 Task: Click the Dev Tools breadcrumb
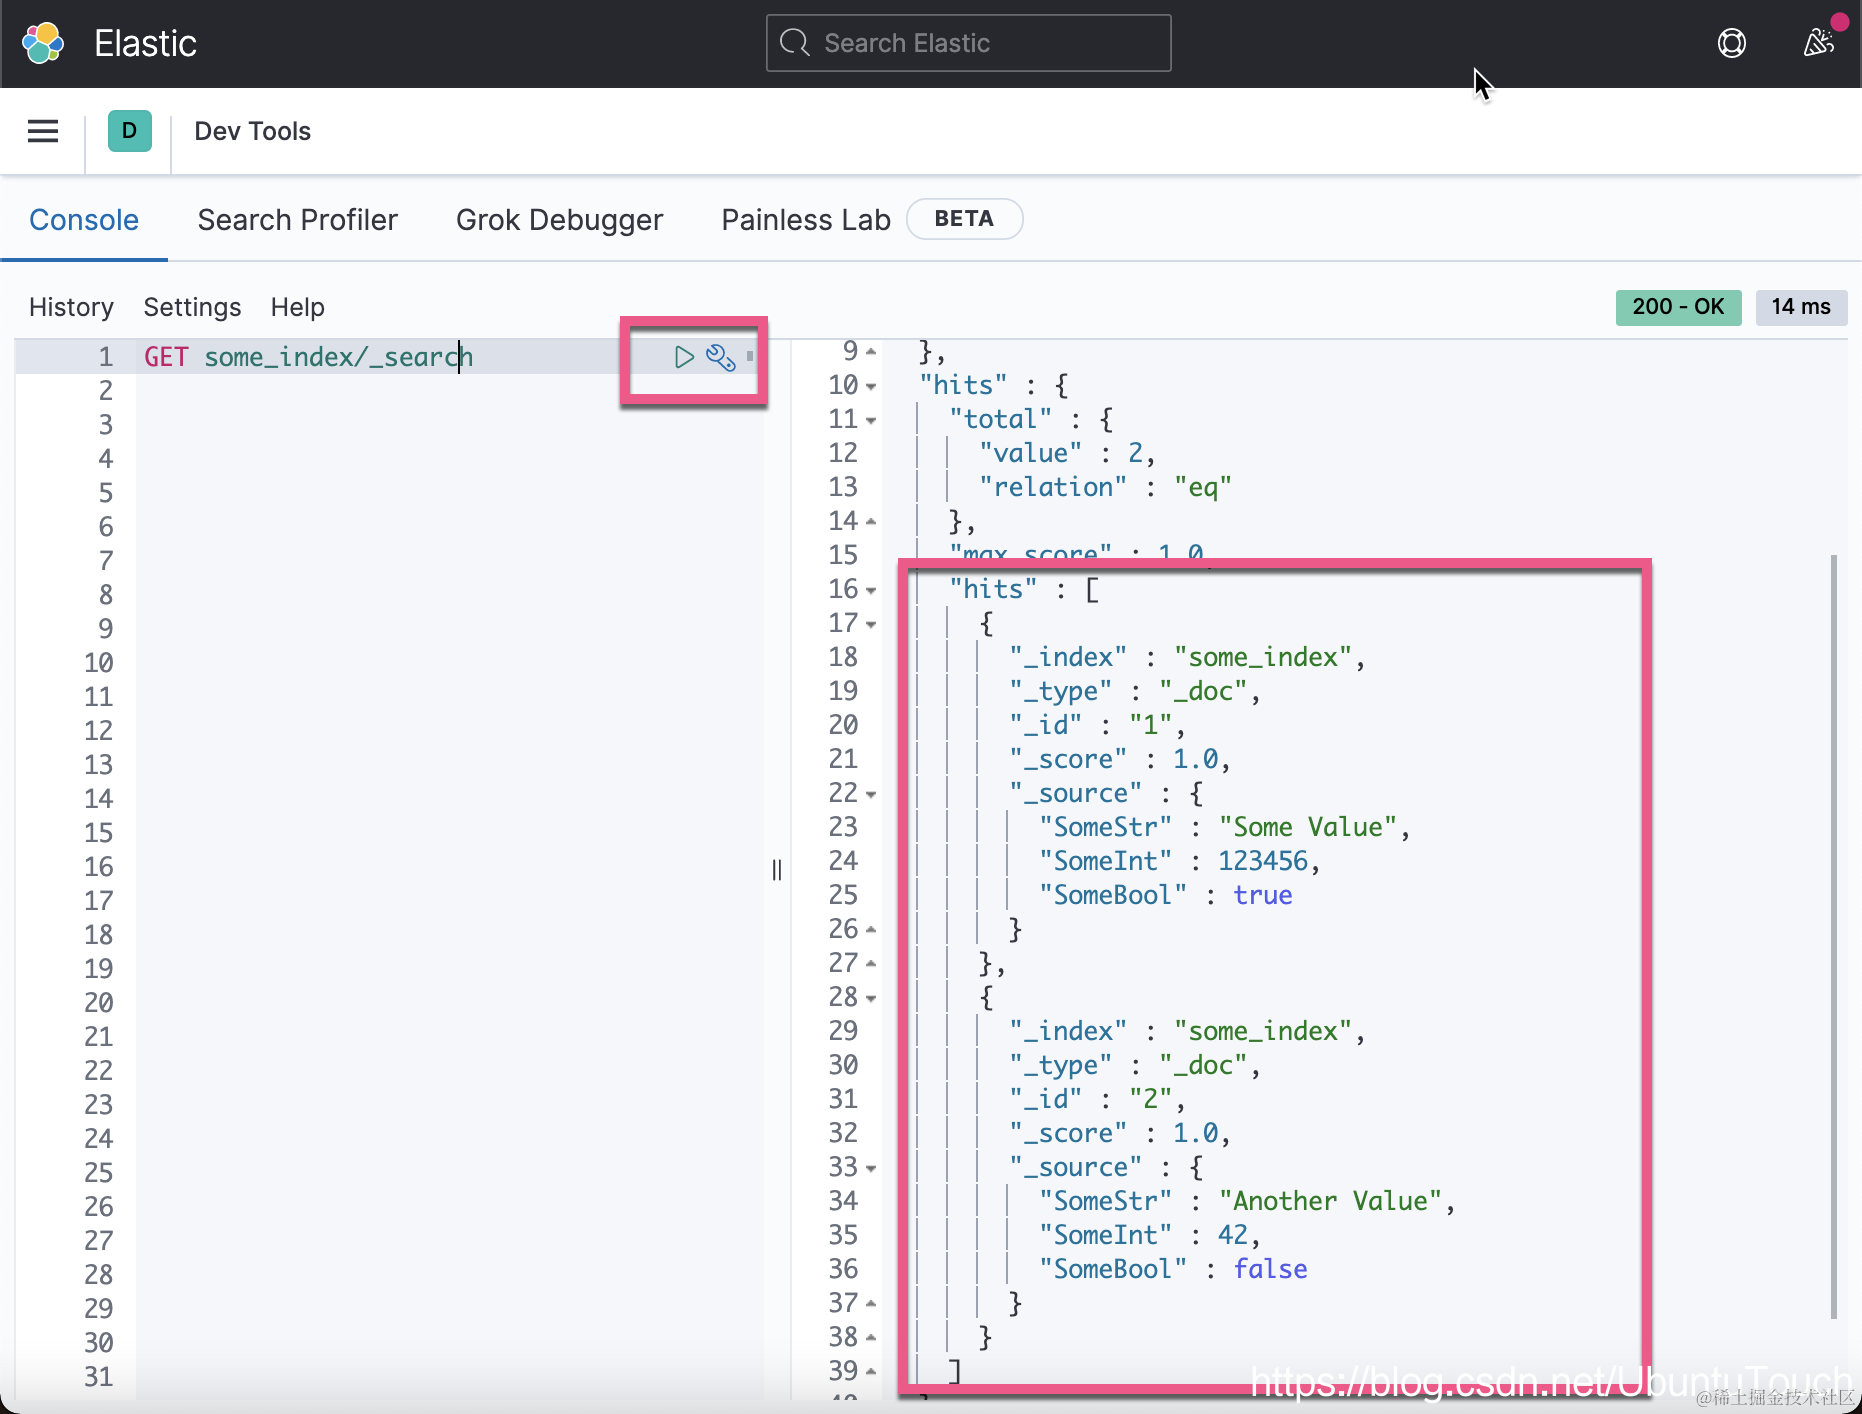click(x=253, y=131)
